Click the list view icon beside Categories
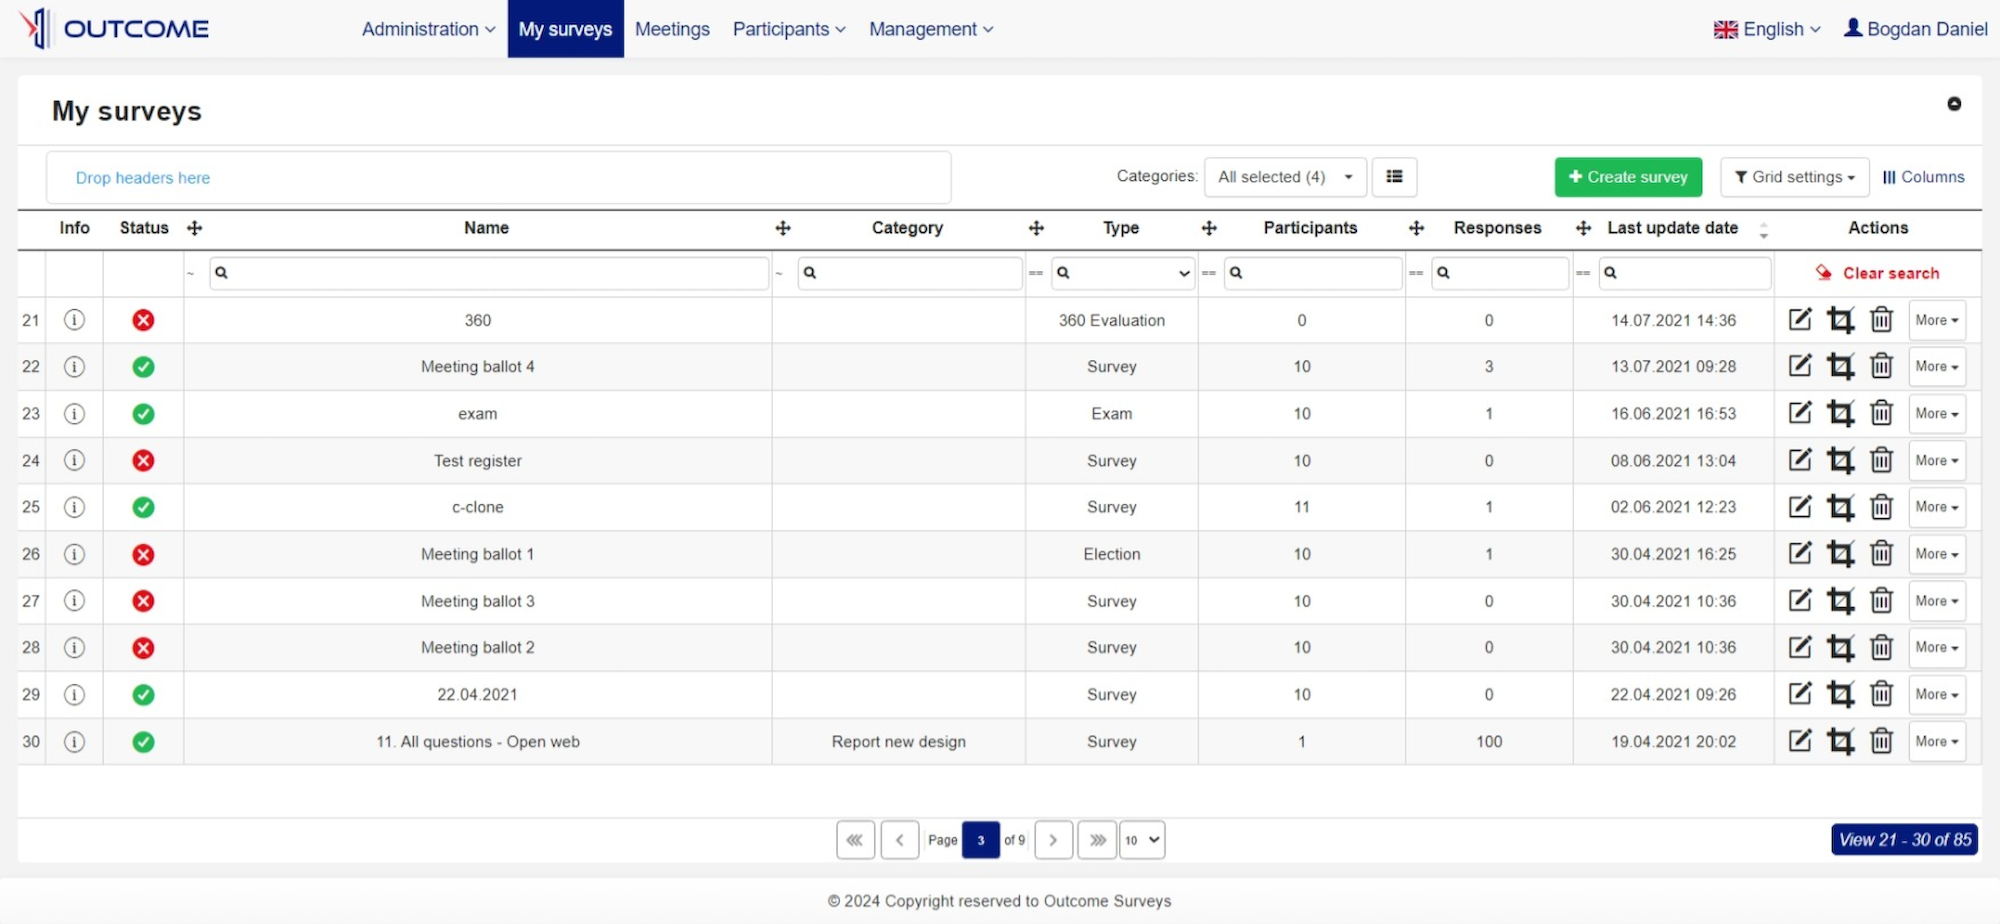The image size is (2000, 924). (1394, 177)
